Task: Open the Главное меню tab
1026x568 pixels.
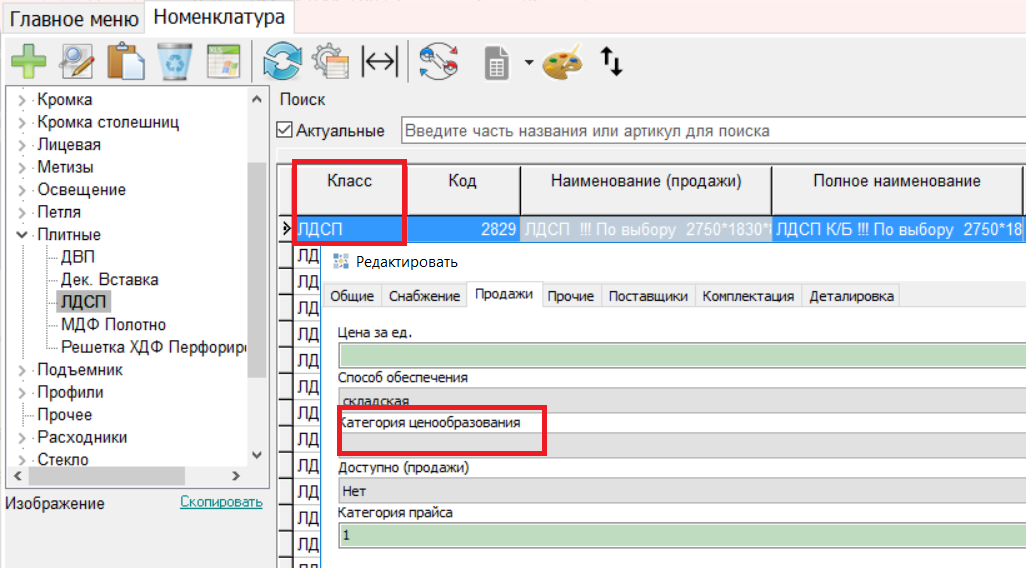Action: coord(73,18)
